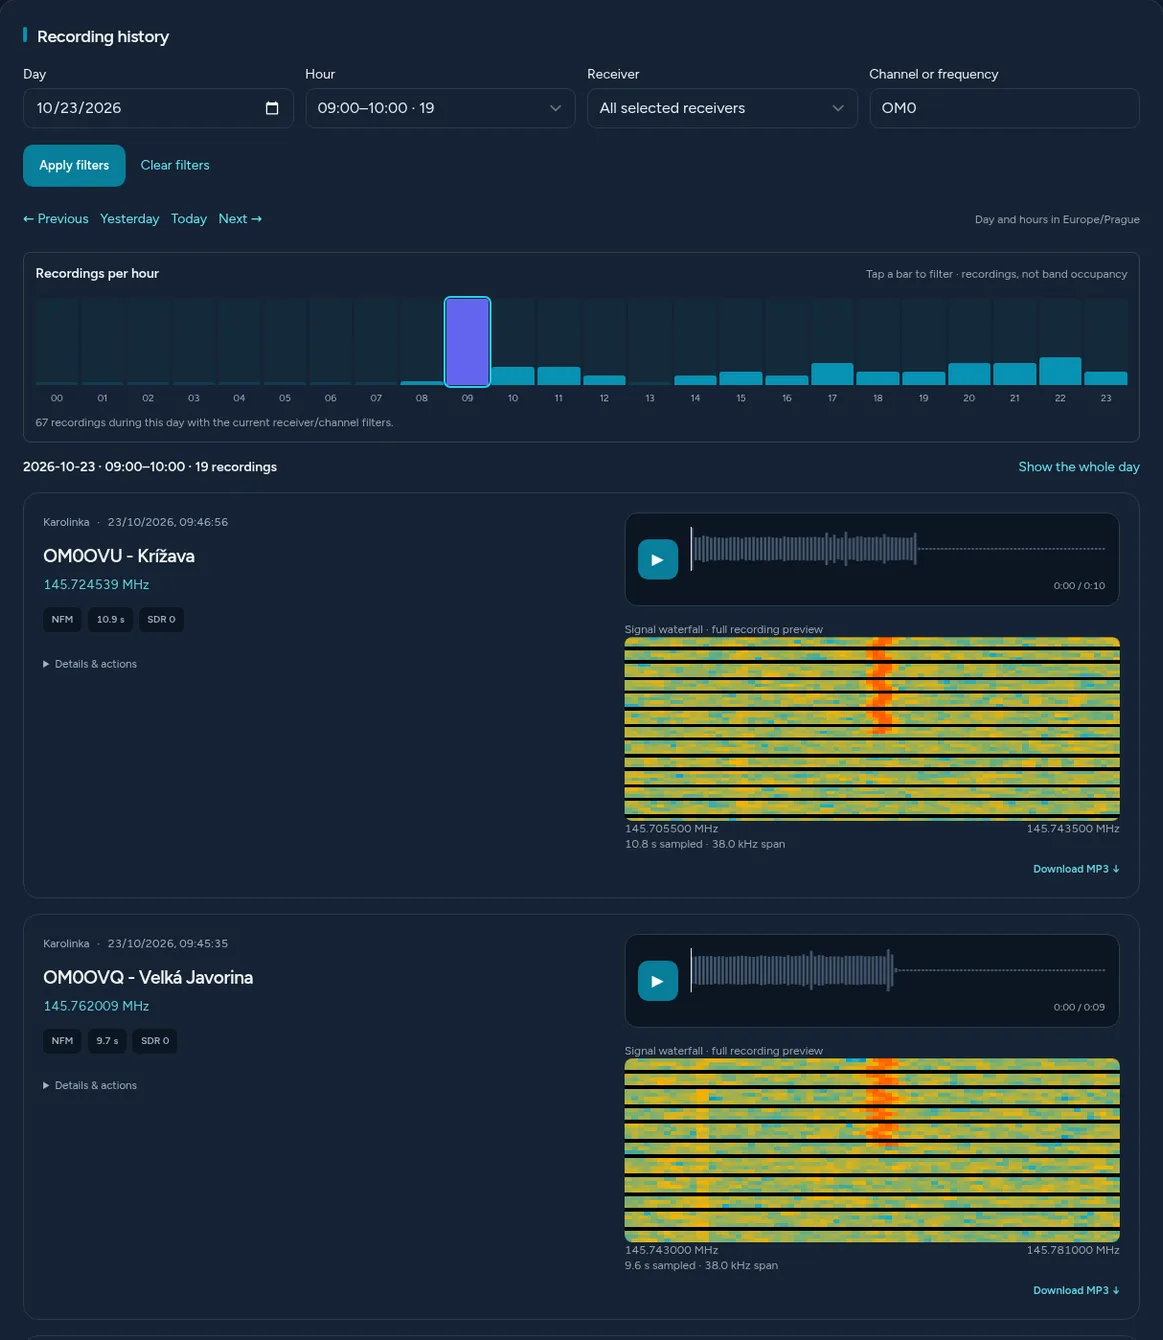Open the calendar picker in Day field
The image size is (1163, 1340).
272,108
